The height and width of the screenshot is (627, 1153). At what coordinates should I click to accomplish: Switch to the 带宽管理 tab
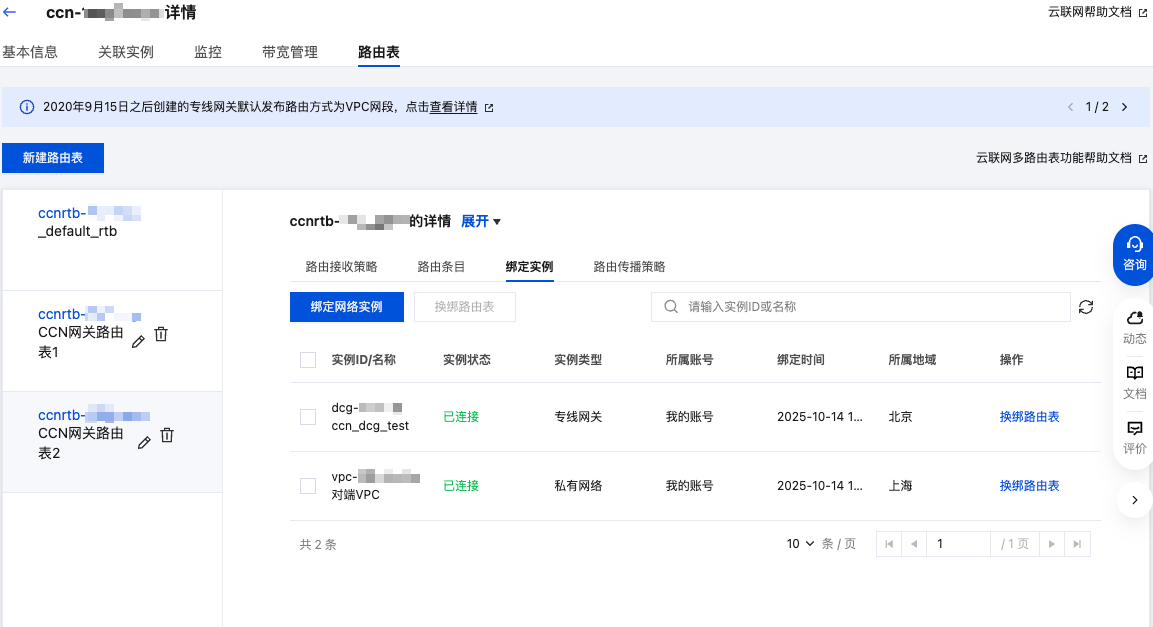coord(289,52)
